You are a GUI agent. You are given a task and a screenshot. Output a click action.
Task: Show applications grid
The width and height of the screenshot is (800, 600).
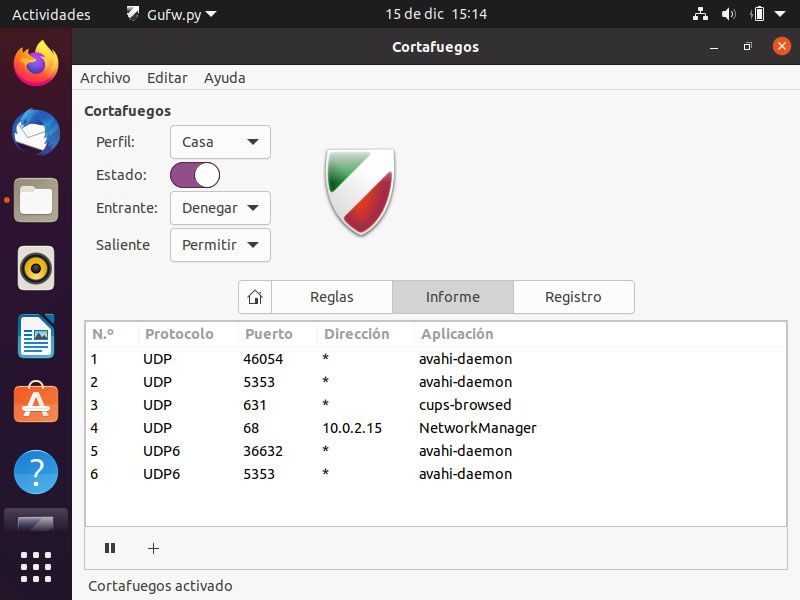tap(36, 566)
